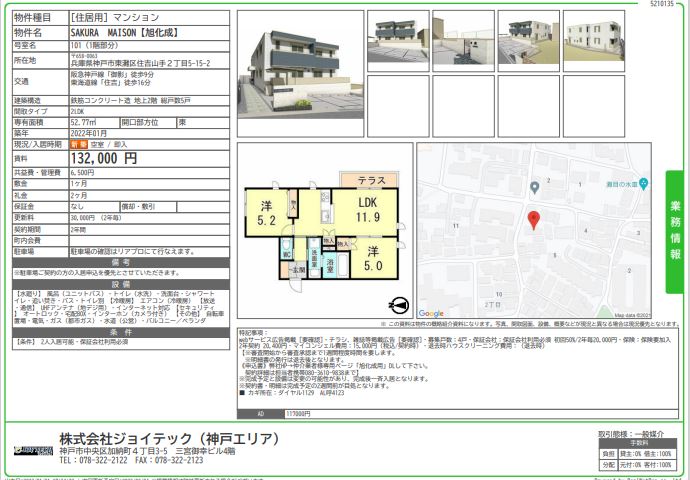Click the 浴室 label on floor plan
The image size is (690, 480).
(330, 265)
